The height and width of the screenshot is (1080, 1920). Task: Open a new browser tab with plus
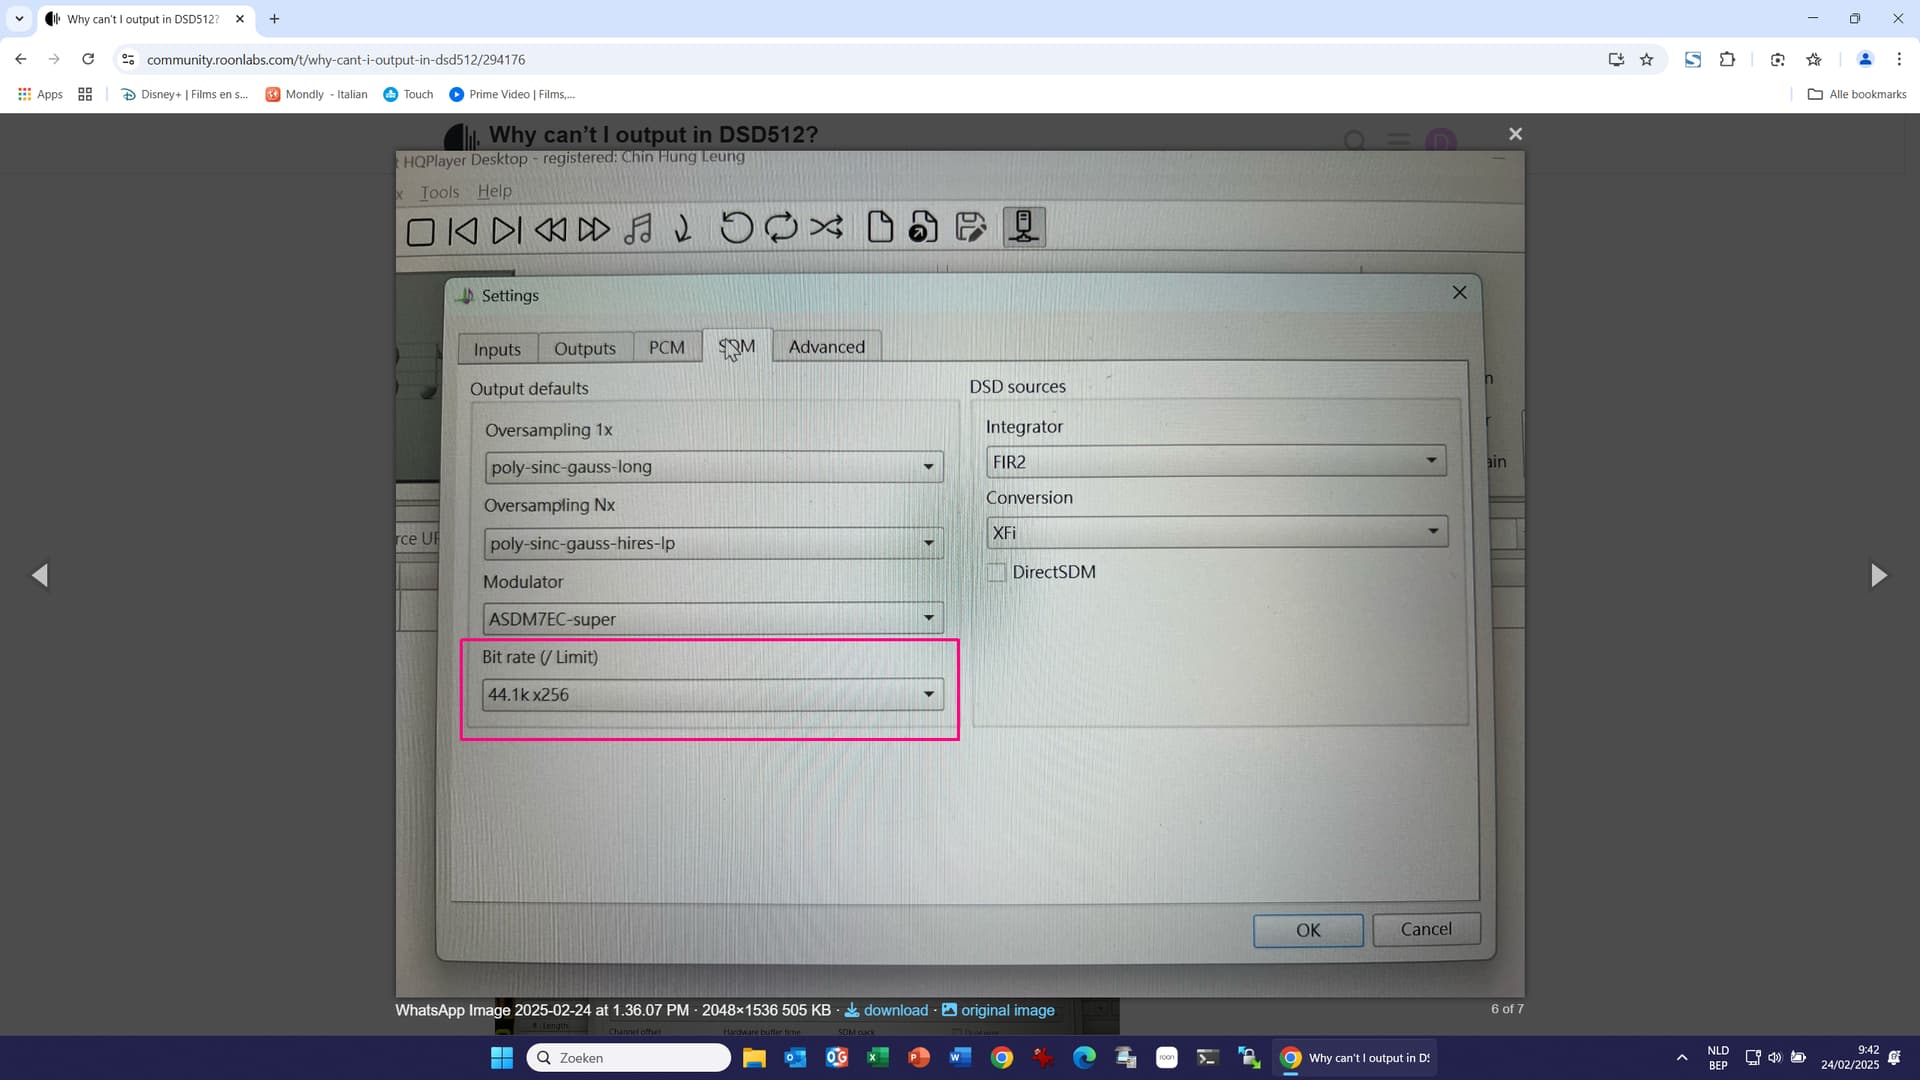pos(274,19)
